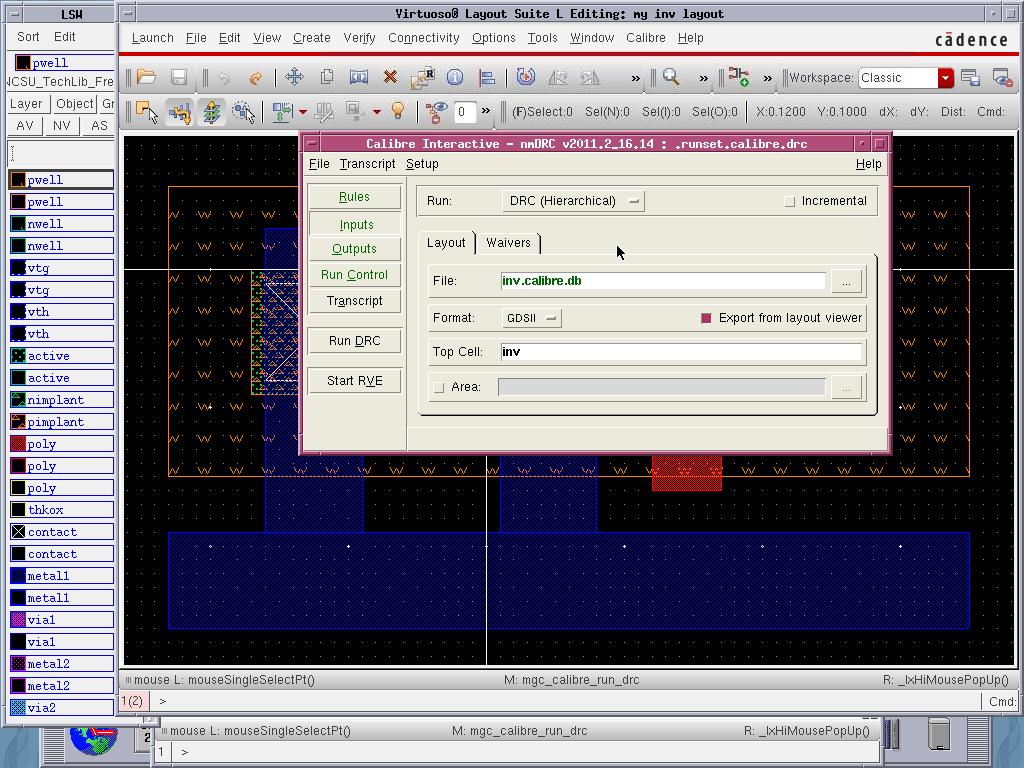Click the Object button in LSW
The width and height of the screenshot is (1024, 768).
[74, 104]
